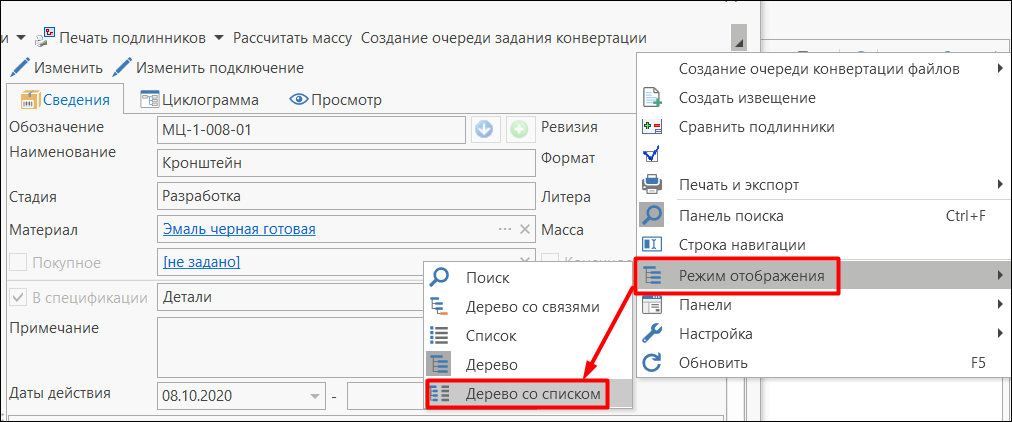The width and height of the screenshot is (1012, 422).
Task: Open the Настройка submenu
Action: pyautogui.click(x=824, y=334)
